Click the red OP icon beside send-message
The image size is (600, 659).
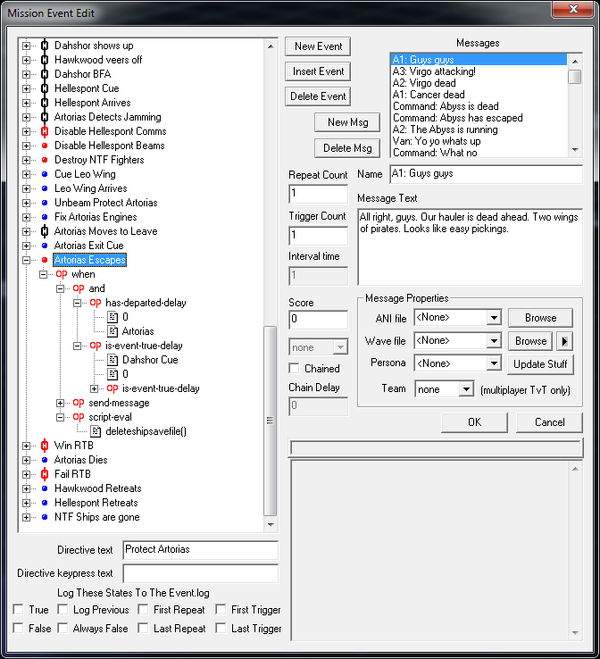click(79, 403)
